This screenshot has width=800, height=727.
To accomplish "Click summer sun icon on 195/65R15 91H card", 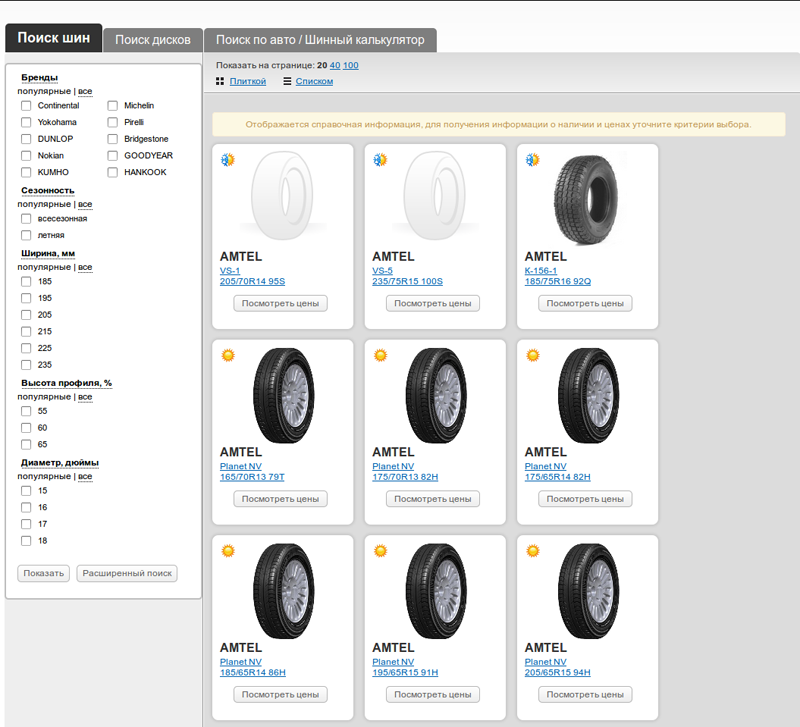I will click(x=380, y=550).
